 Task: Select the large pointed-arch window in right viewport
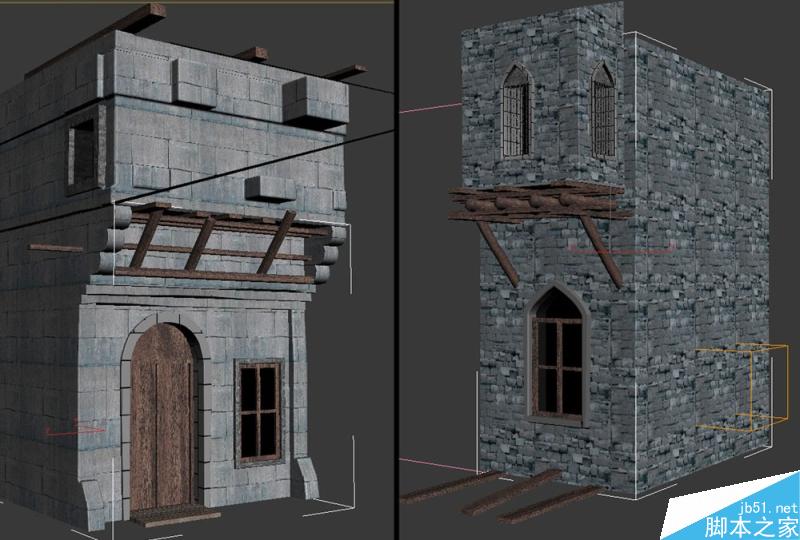pyautogui.click(x=558, y=355)
